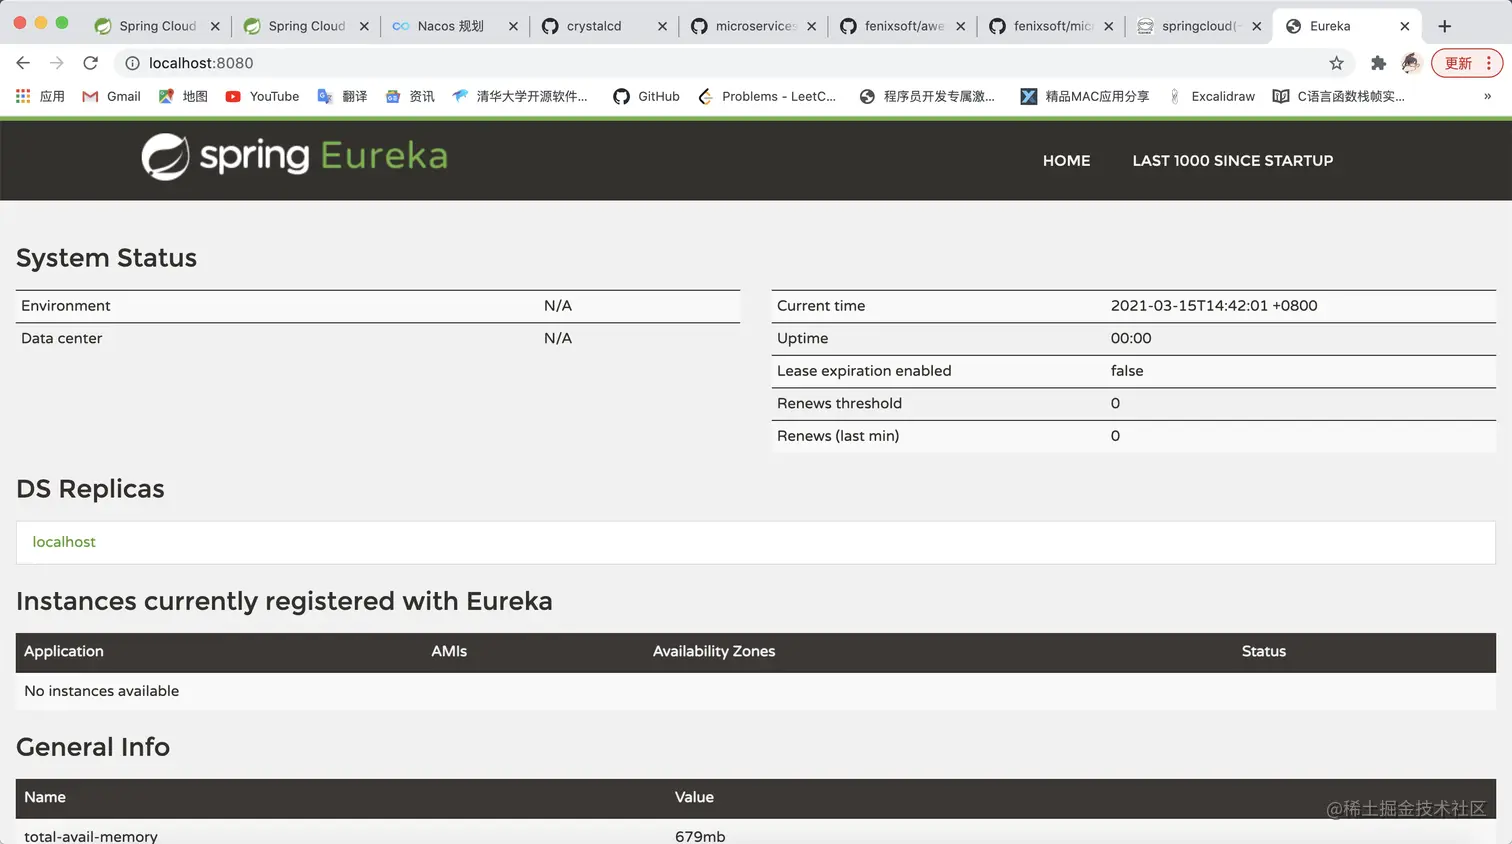Close the crystalcd tab
This screenshot has width=1512, height=844.
pos(662,26)
